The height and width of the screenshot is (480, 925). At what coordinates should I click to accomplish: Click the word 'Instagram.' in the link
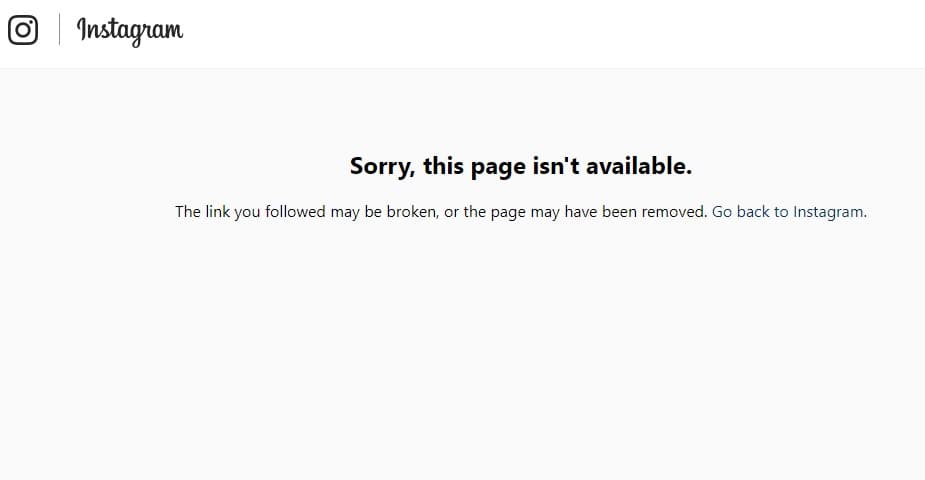click(x=830, y=212)
